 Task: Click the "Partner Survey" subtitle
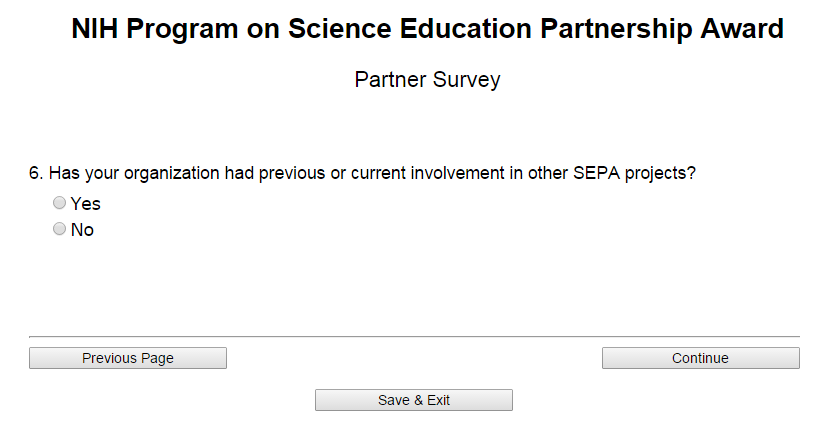point(427,80)
